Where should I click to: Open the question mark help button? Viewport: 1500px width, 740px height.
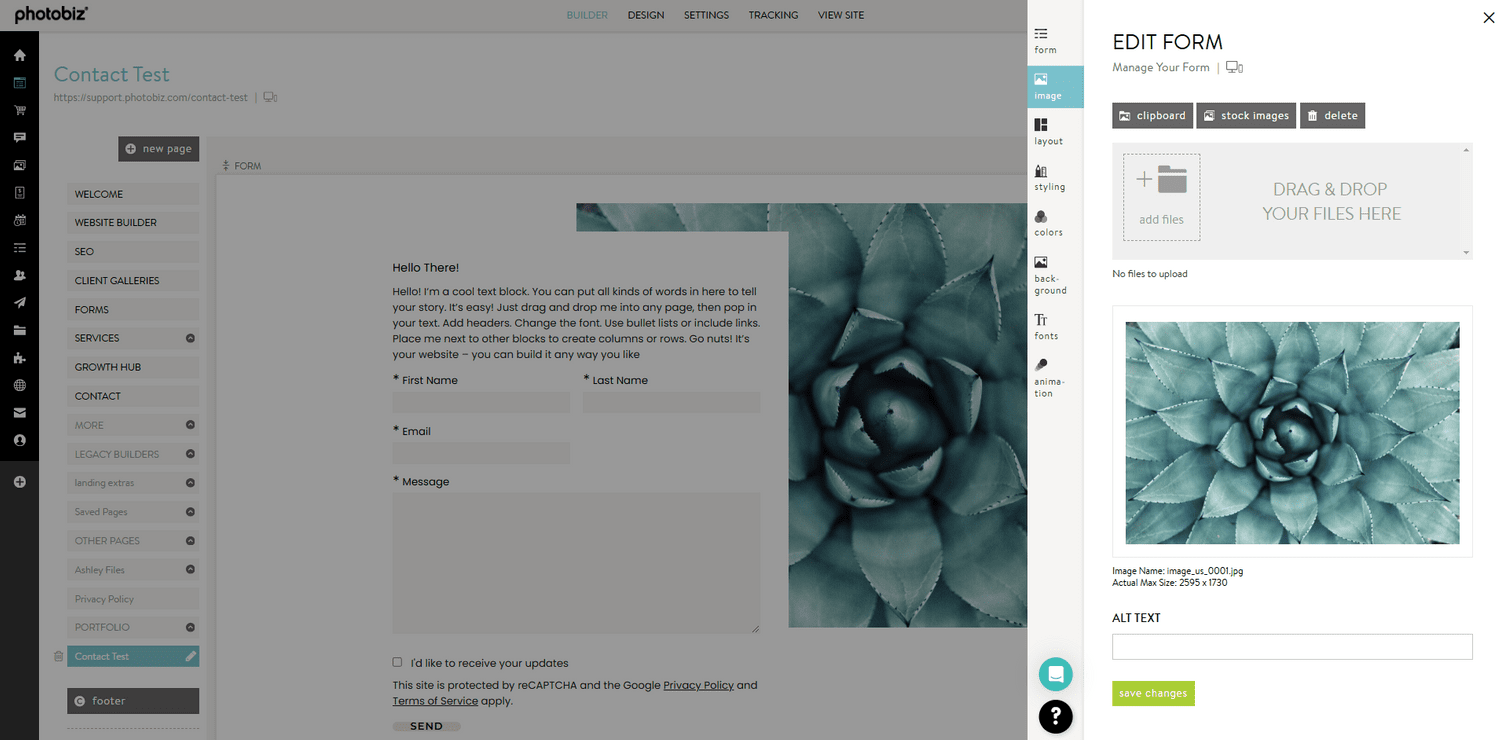point(1056,716)
